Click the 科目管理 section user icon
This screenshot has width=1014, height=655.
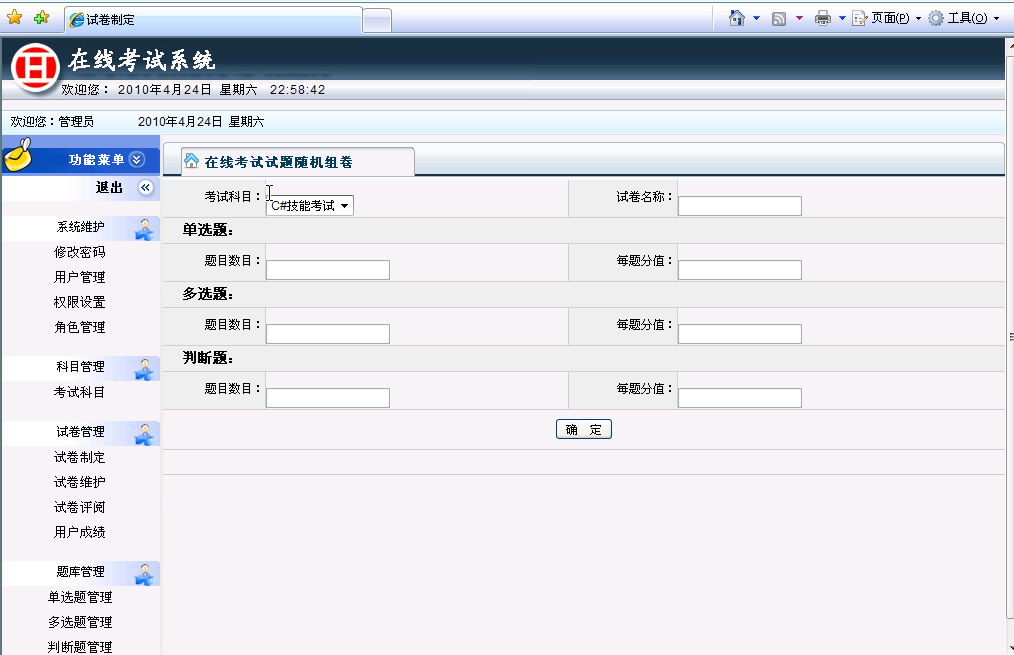click(144, 369)
